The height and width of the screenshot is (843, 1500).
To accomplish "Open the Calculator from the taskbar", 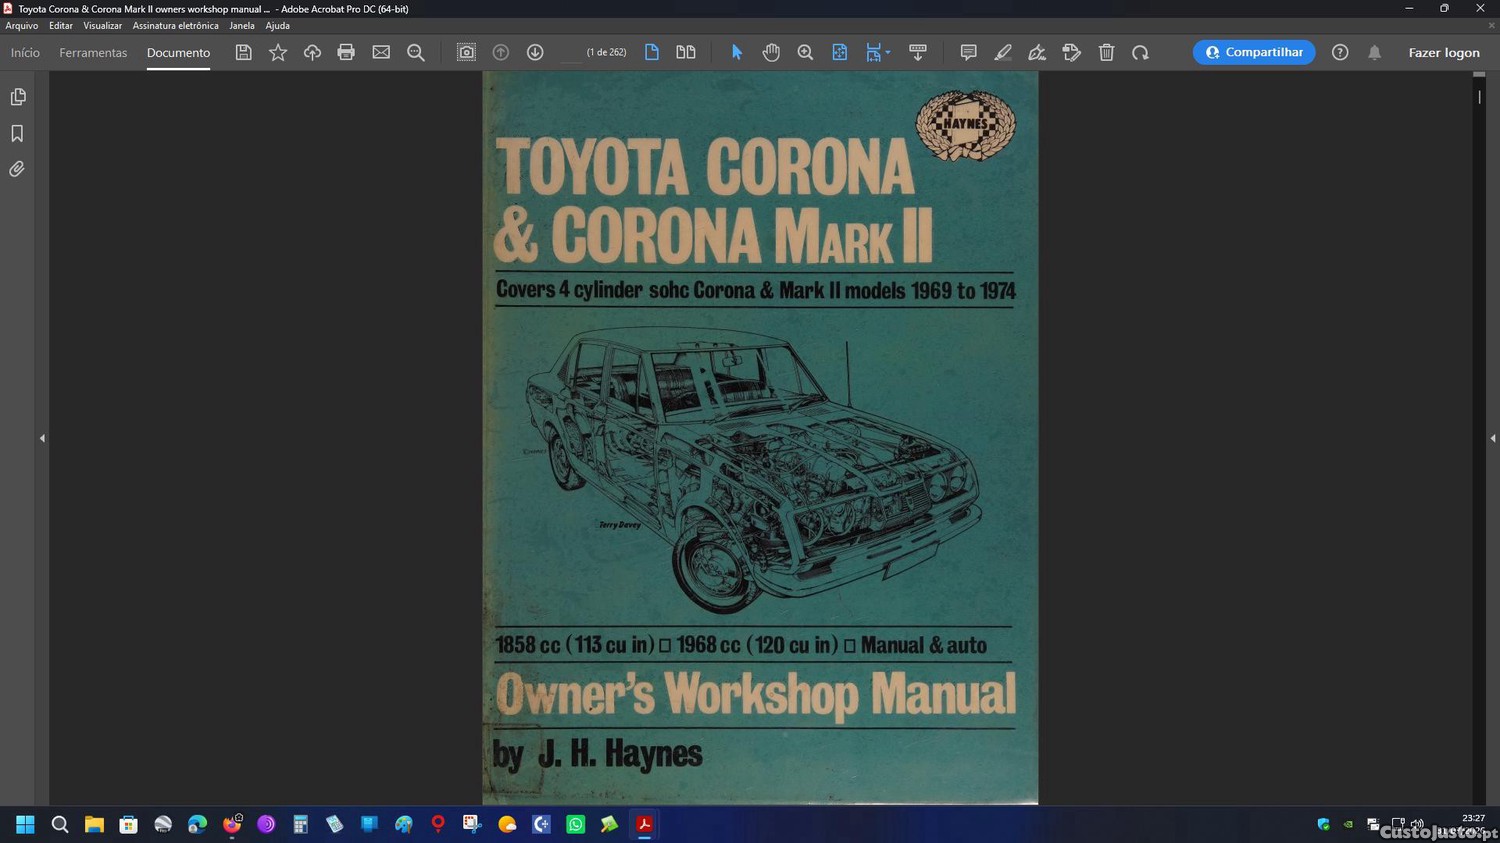I will pos(300,824).
